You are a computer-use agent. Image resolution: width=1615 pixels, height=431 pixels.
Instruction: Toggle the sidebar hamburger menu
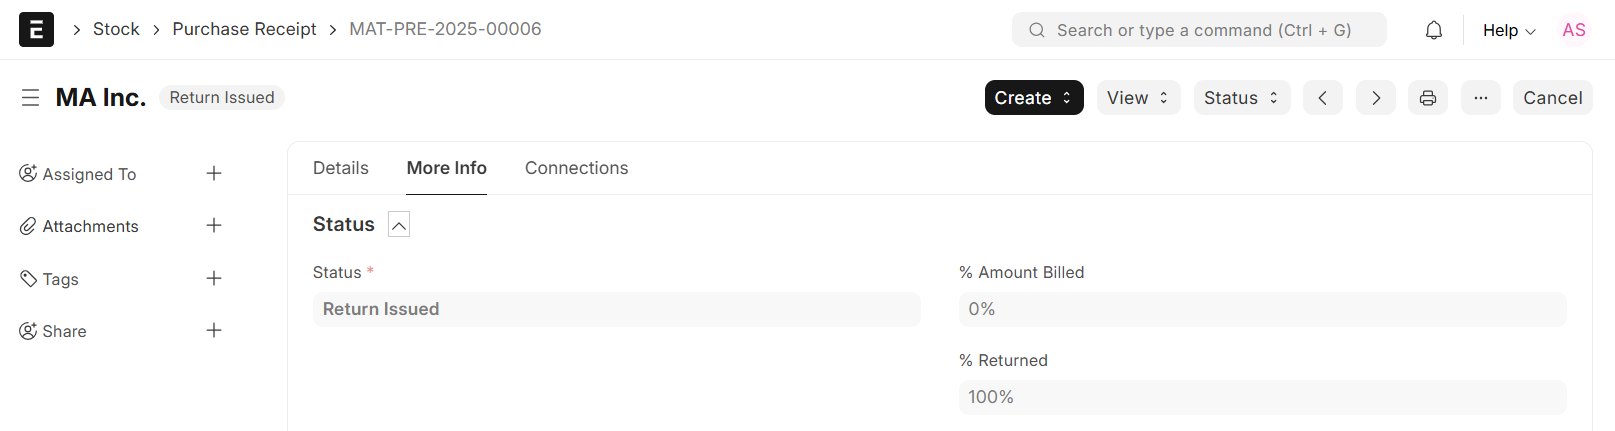pos(31,98)
